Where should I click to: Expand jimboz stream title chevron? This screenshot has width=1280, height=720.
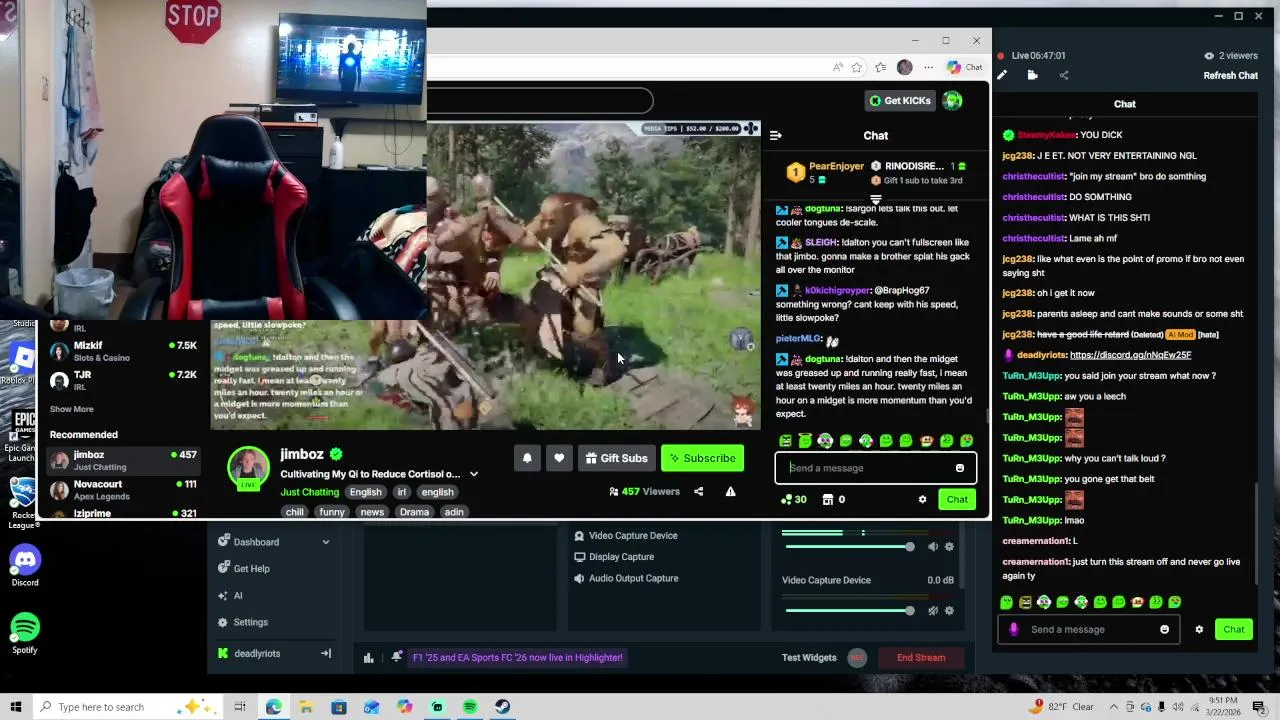click(x=474, y=474)
